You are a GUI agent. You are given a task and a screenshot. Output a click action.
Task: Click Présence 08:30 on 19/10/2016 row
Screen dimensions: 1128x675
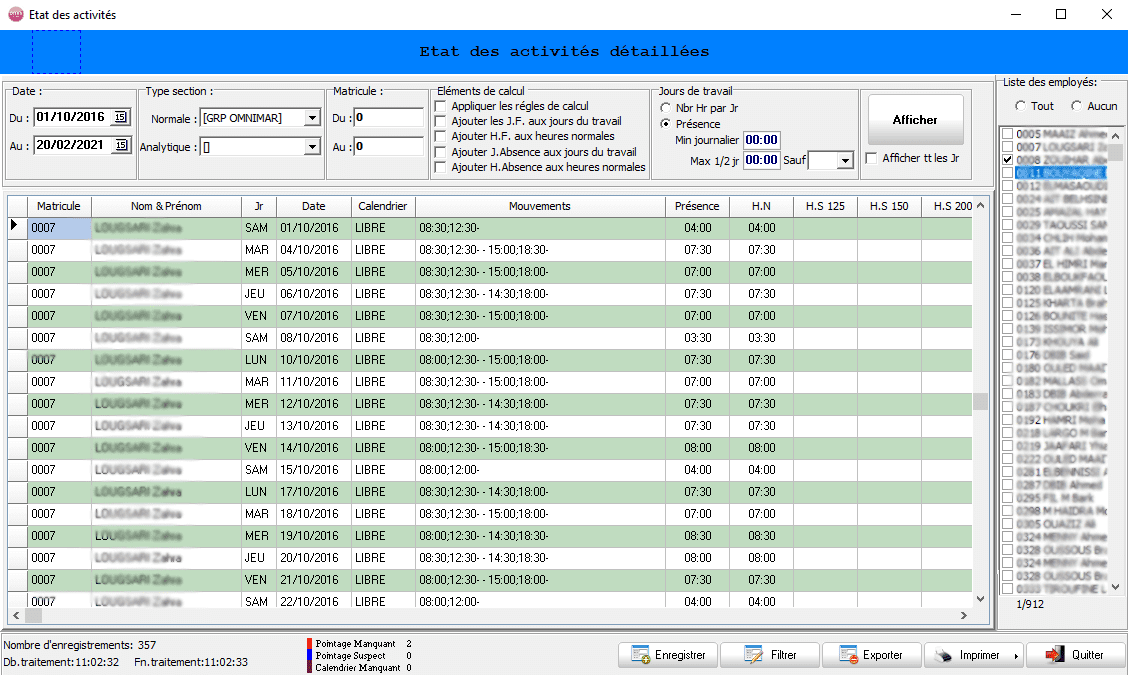click(x=698, y=536)
